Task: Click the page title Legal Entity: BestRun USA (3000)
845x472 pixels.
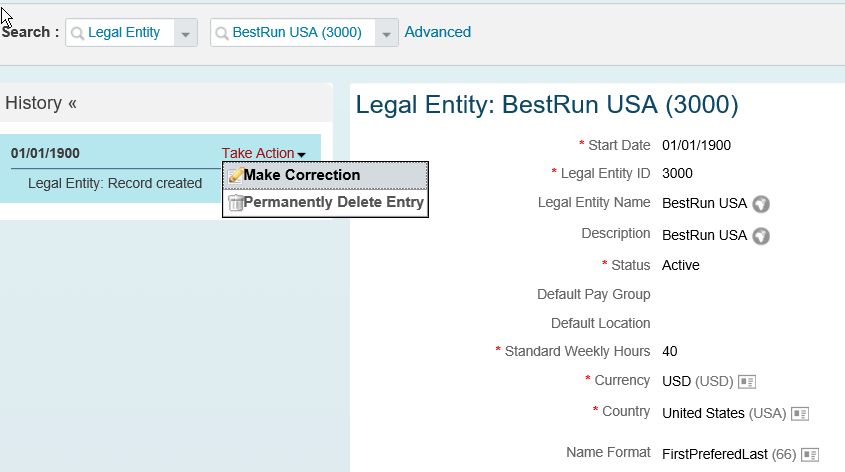Action: pos(547,105)
